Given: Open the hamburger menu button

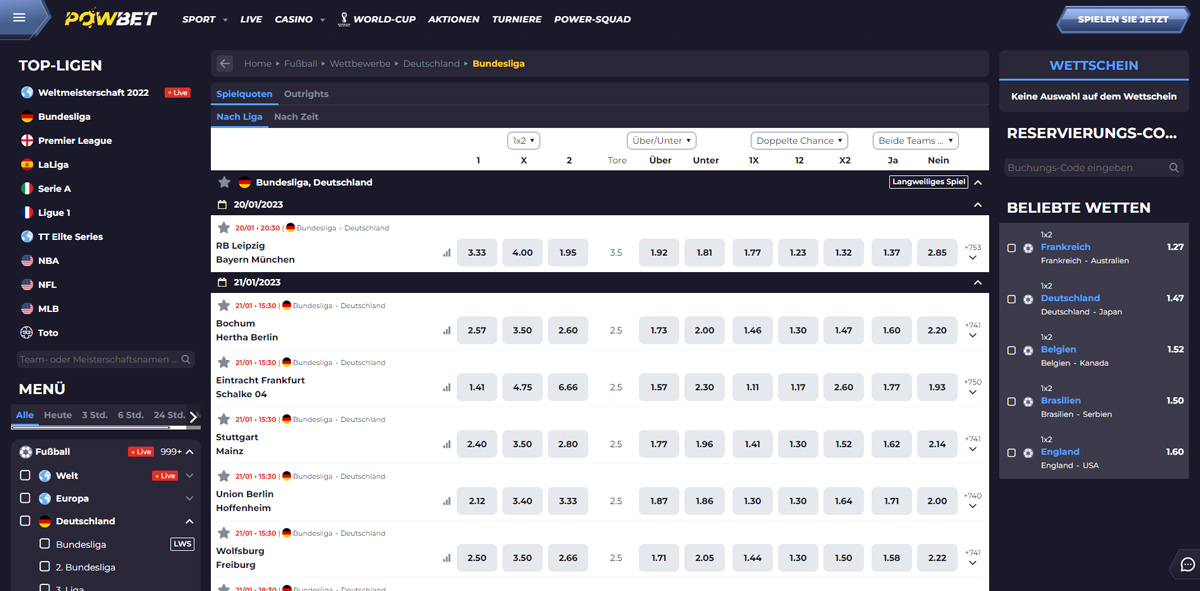Looking at the screenshot, I should pos(20,17).
